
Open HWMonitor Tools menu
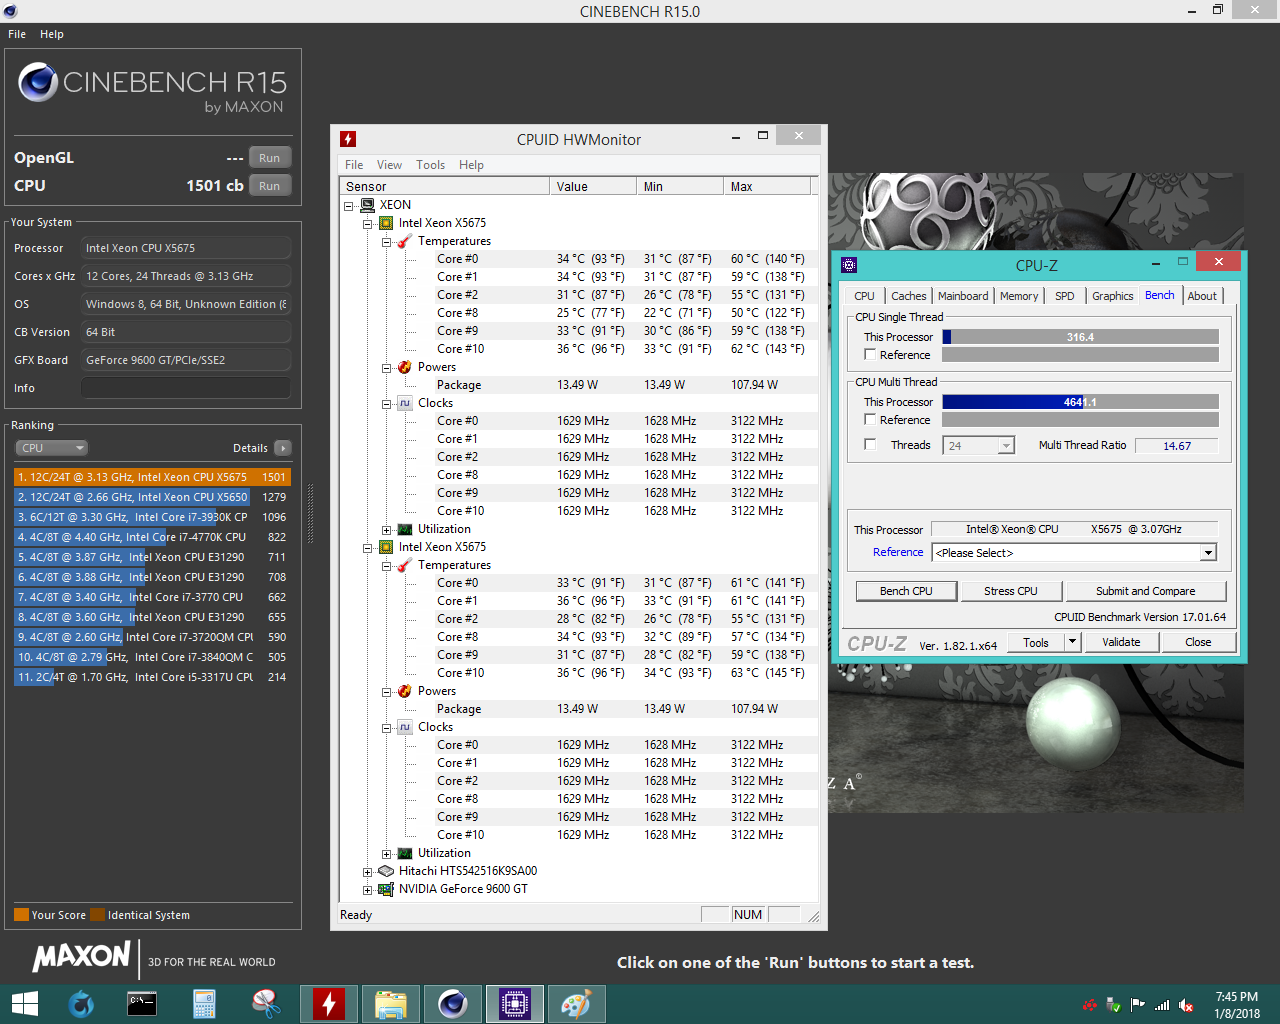(x=431, y=165)
